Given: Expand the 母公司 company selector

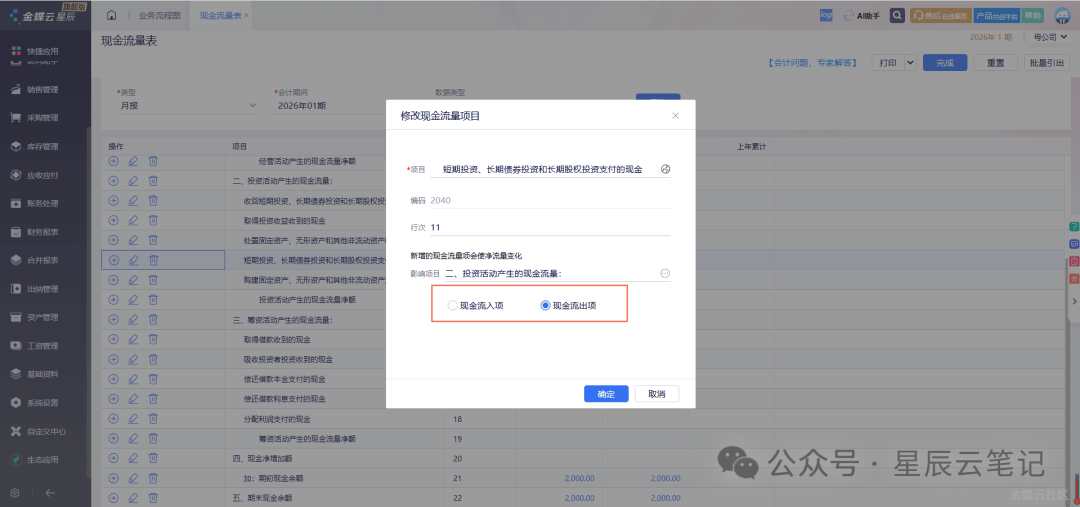Looking at the screenshot, I should [1046, 37].
